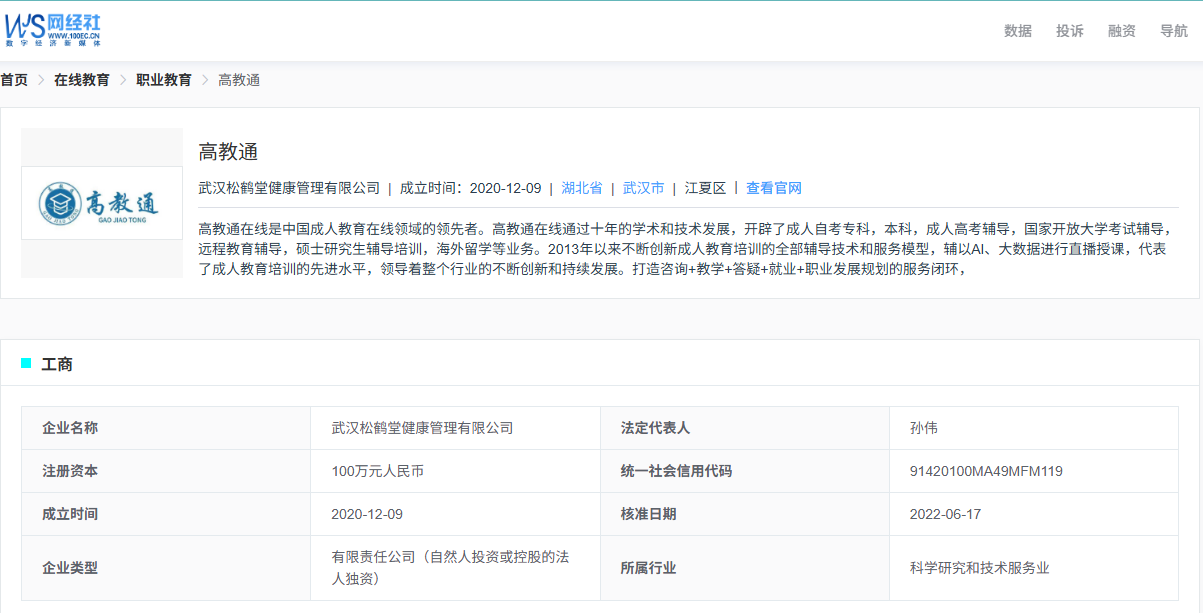This screenshot has width=1203, height=613.
Task: Select the 2020-12-09 table value
Action: (x=367, y=514)
